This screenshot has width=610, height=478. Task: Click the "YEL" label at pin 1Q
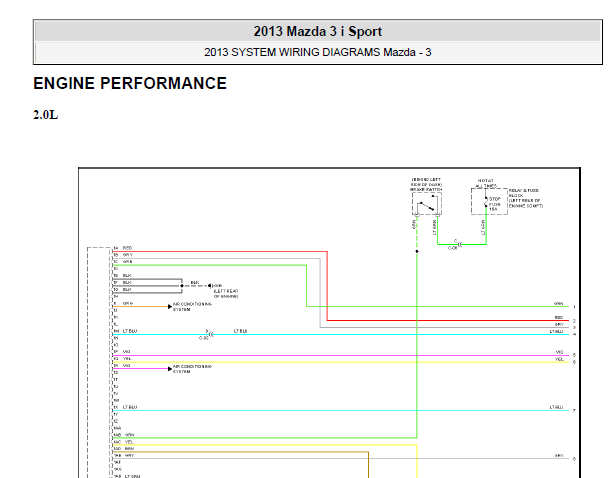[x=127, y=359]
